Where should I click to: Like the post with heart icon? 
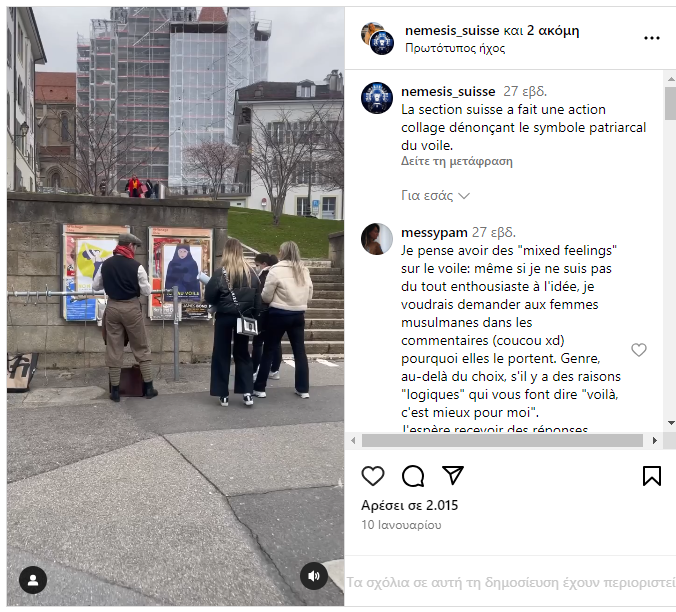(x=373, y=476)
